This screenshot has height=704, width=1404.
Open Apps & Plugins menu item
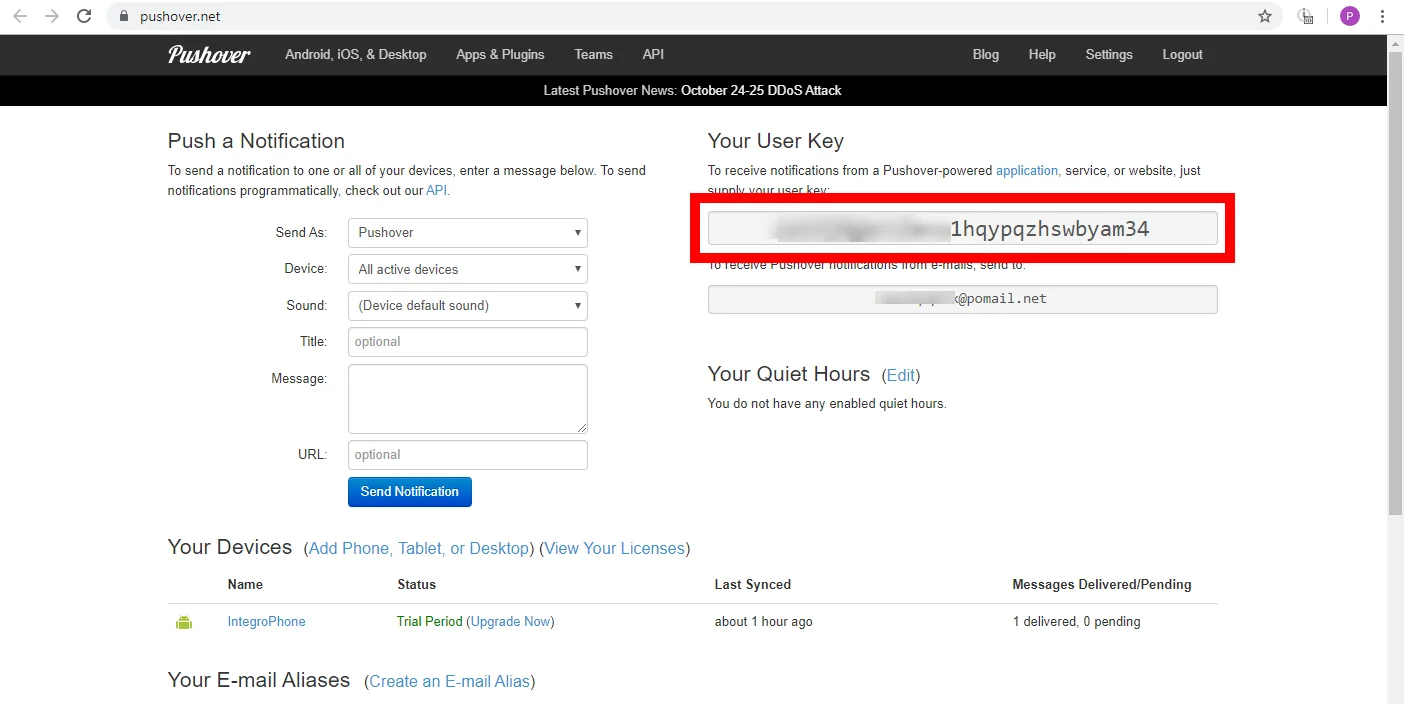[x=500, y=55]
